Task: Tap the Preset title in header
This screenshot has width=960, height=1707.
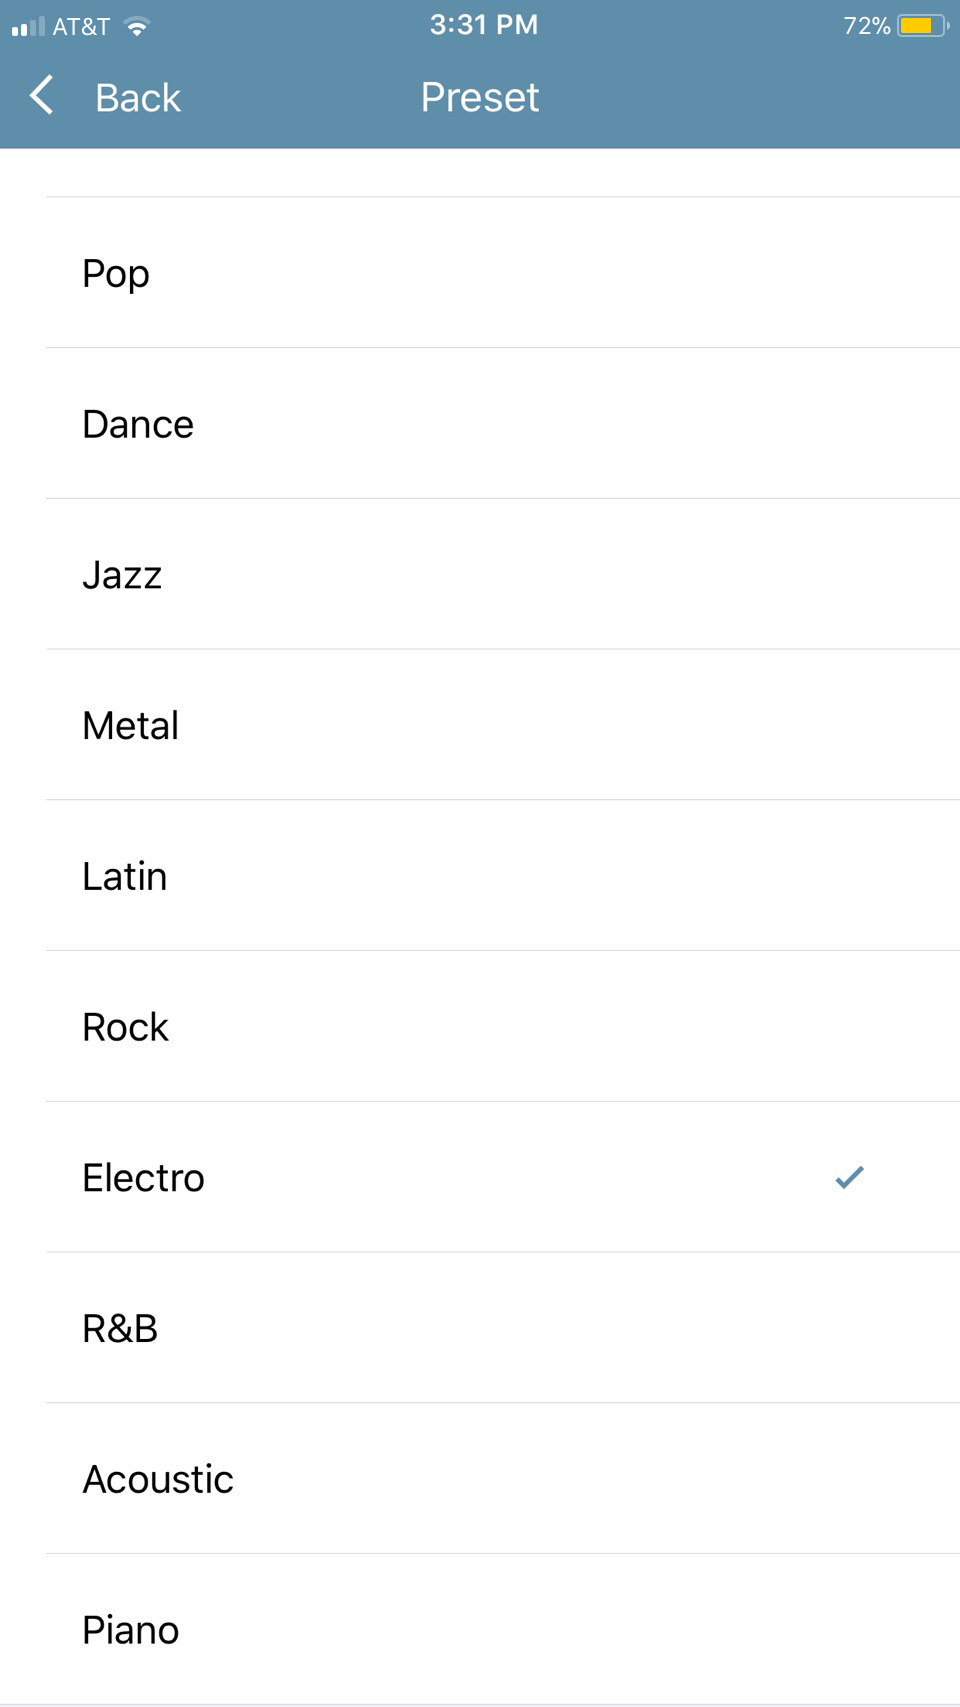Action: pyautogui.click(x=480, y=97)
